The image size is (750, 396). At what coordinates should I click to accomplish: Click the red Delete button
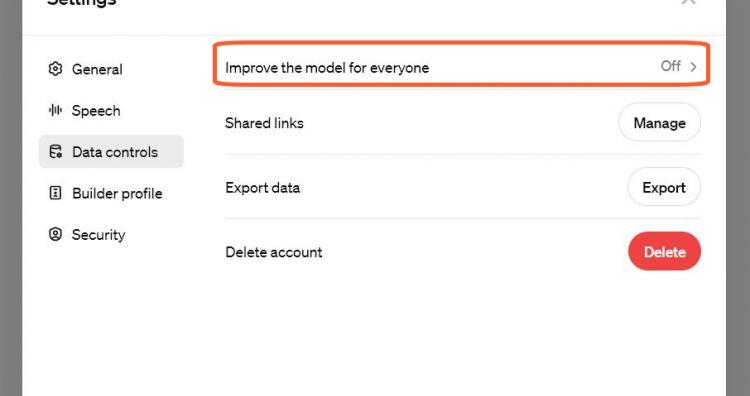pyautogui.click(x=664, y=252)
